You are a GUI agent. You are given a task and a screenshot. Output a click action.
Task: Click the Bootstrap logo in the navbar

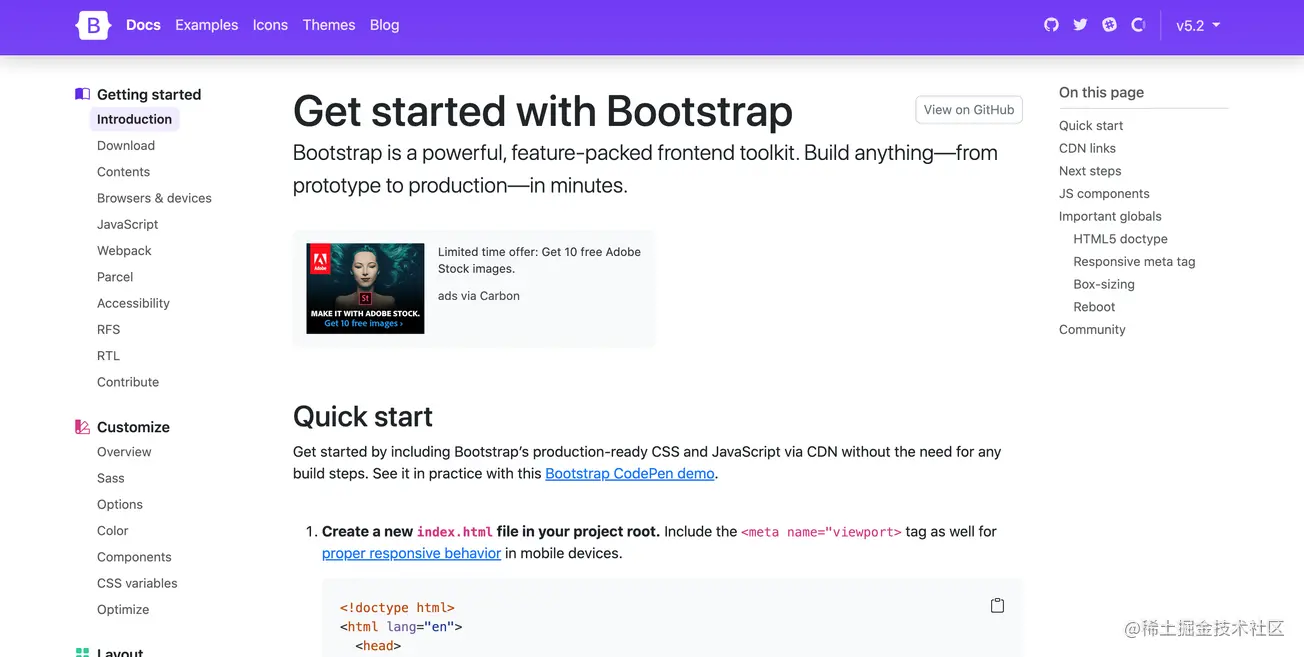[x=92, y=26]
